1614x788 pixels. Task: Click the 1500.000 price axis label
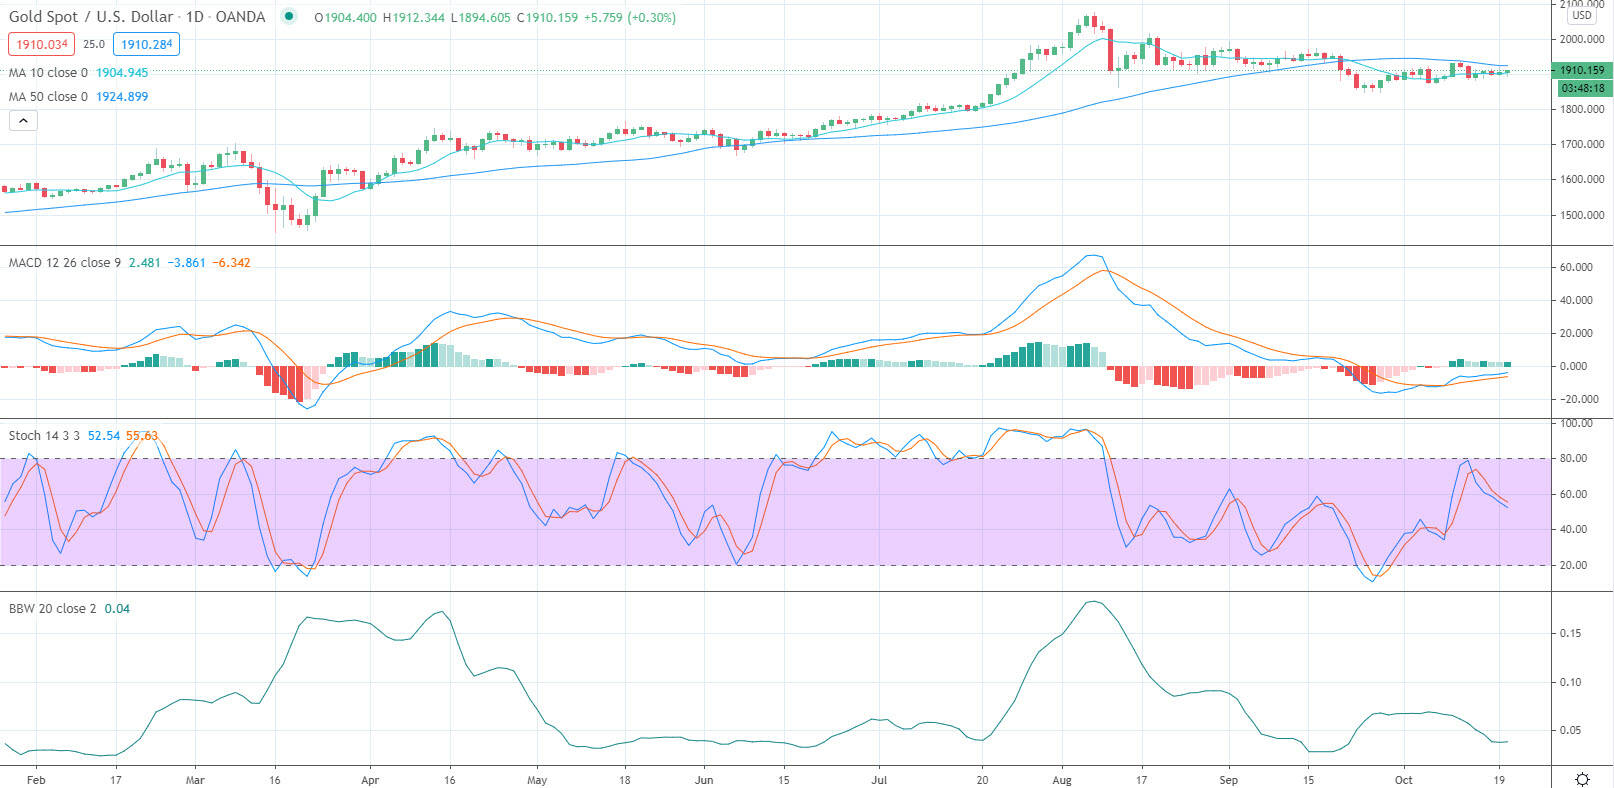(x=1582, y=215)
